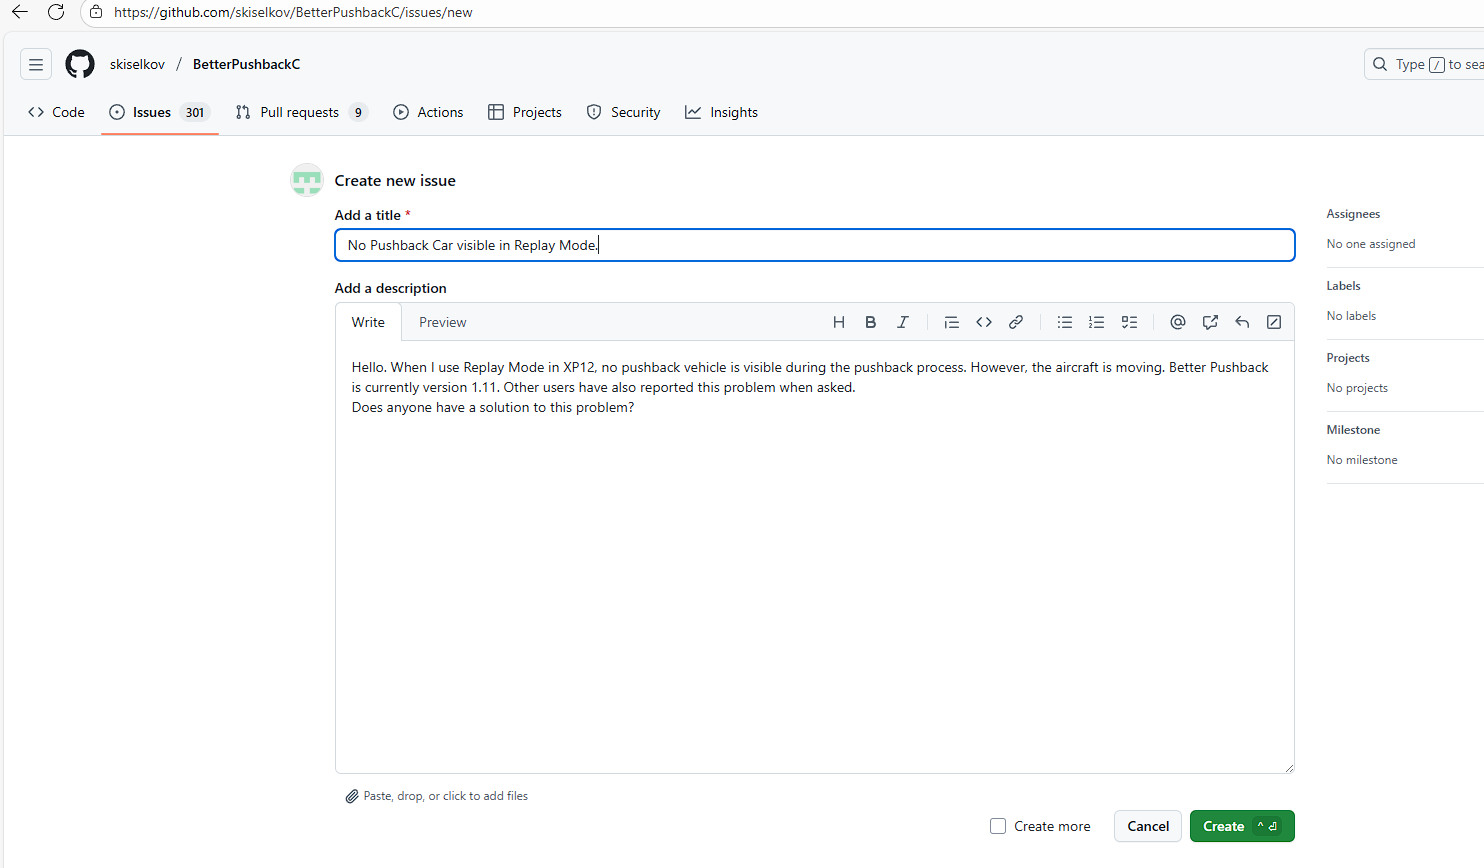
Task: Click the 301 issues counter badge
Action: (195, 112)
